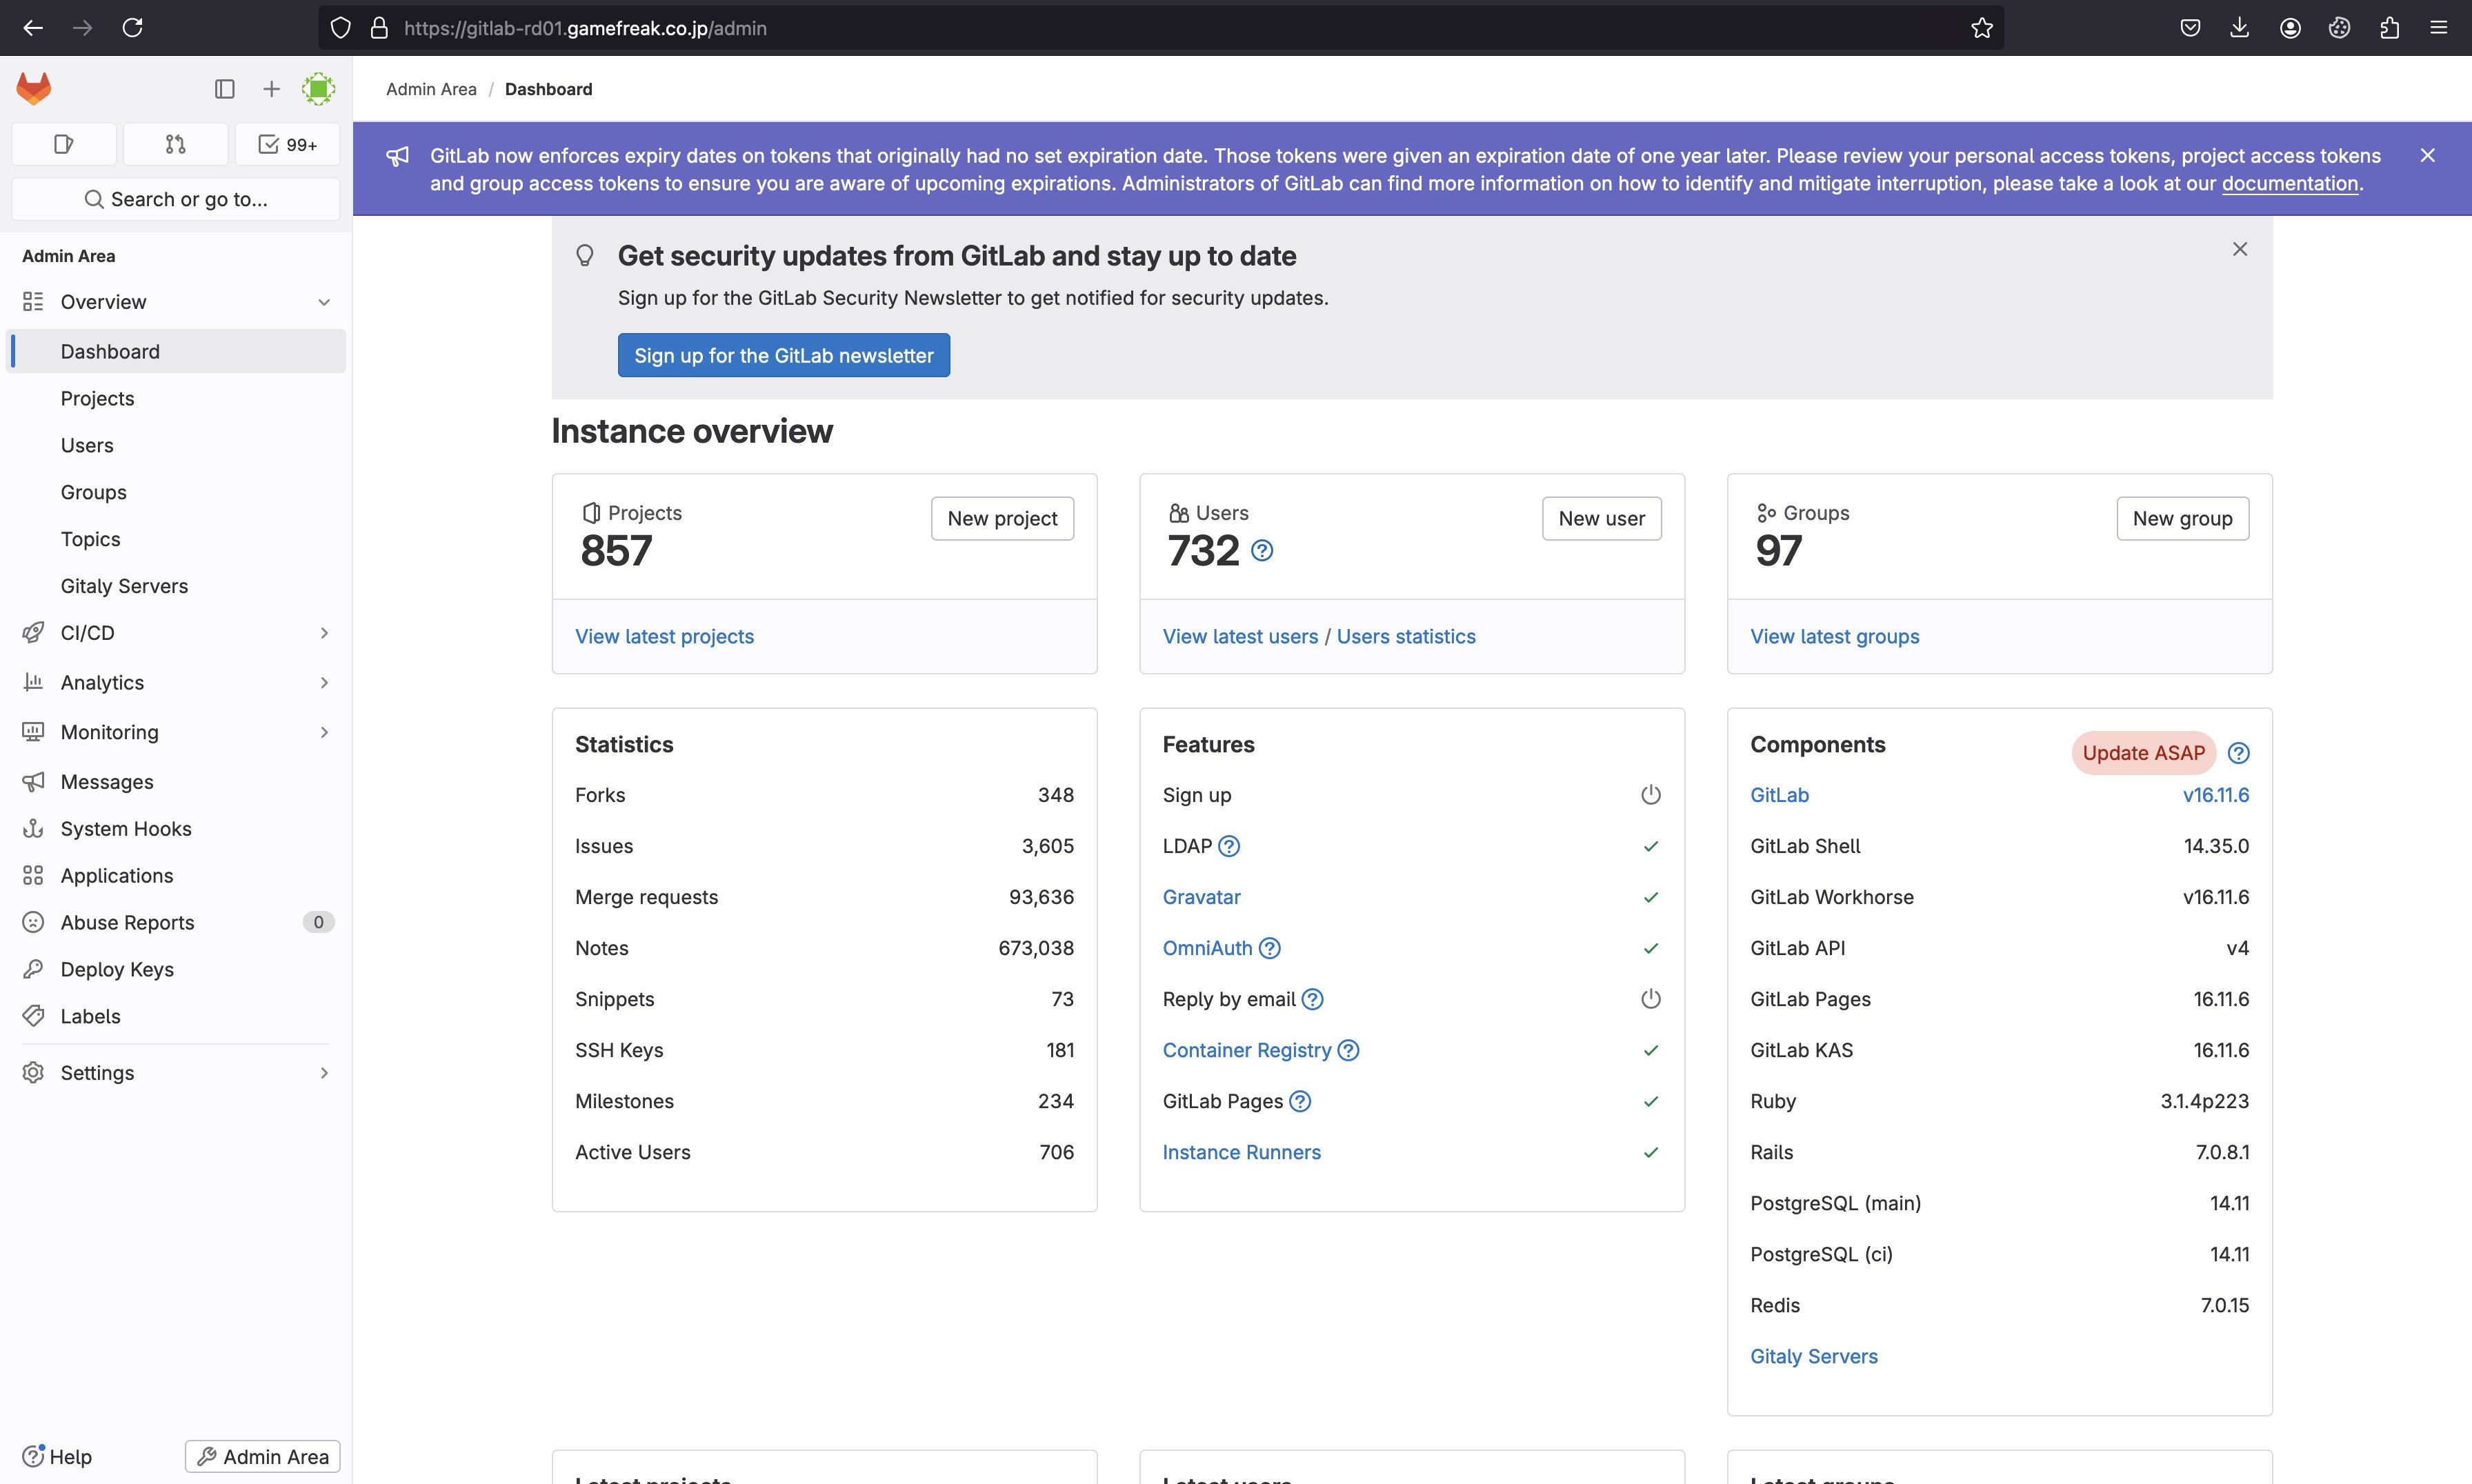
Task: Click the browser account icon
Action: click(x=2290, y=28)
